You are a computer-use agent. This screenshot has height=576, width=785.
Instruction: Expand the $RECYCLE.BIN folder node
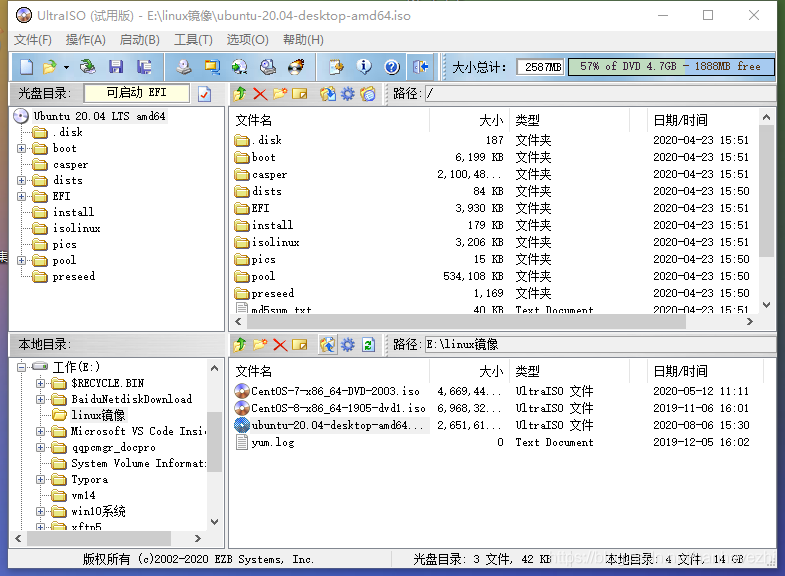[x=41, y=383]
